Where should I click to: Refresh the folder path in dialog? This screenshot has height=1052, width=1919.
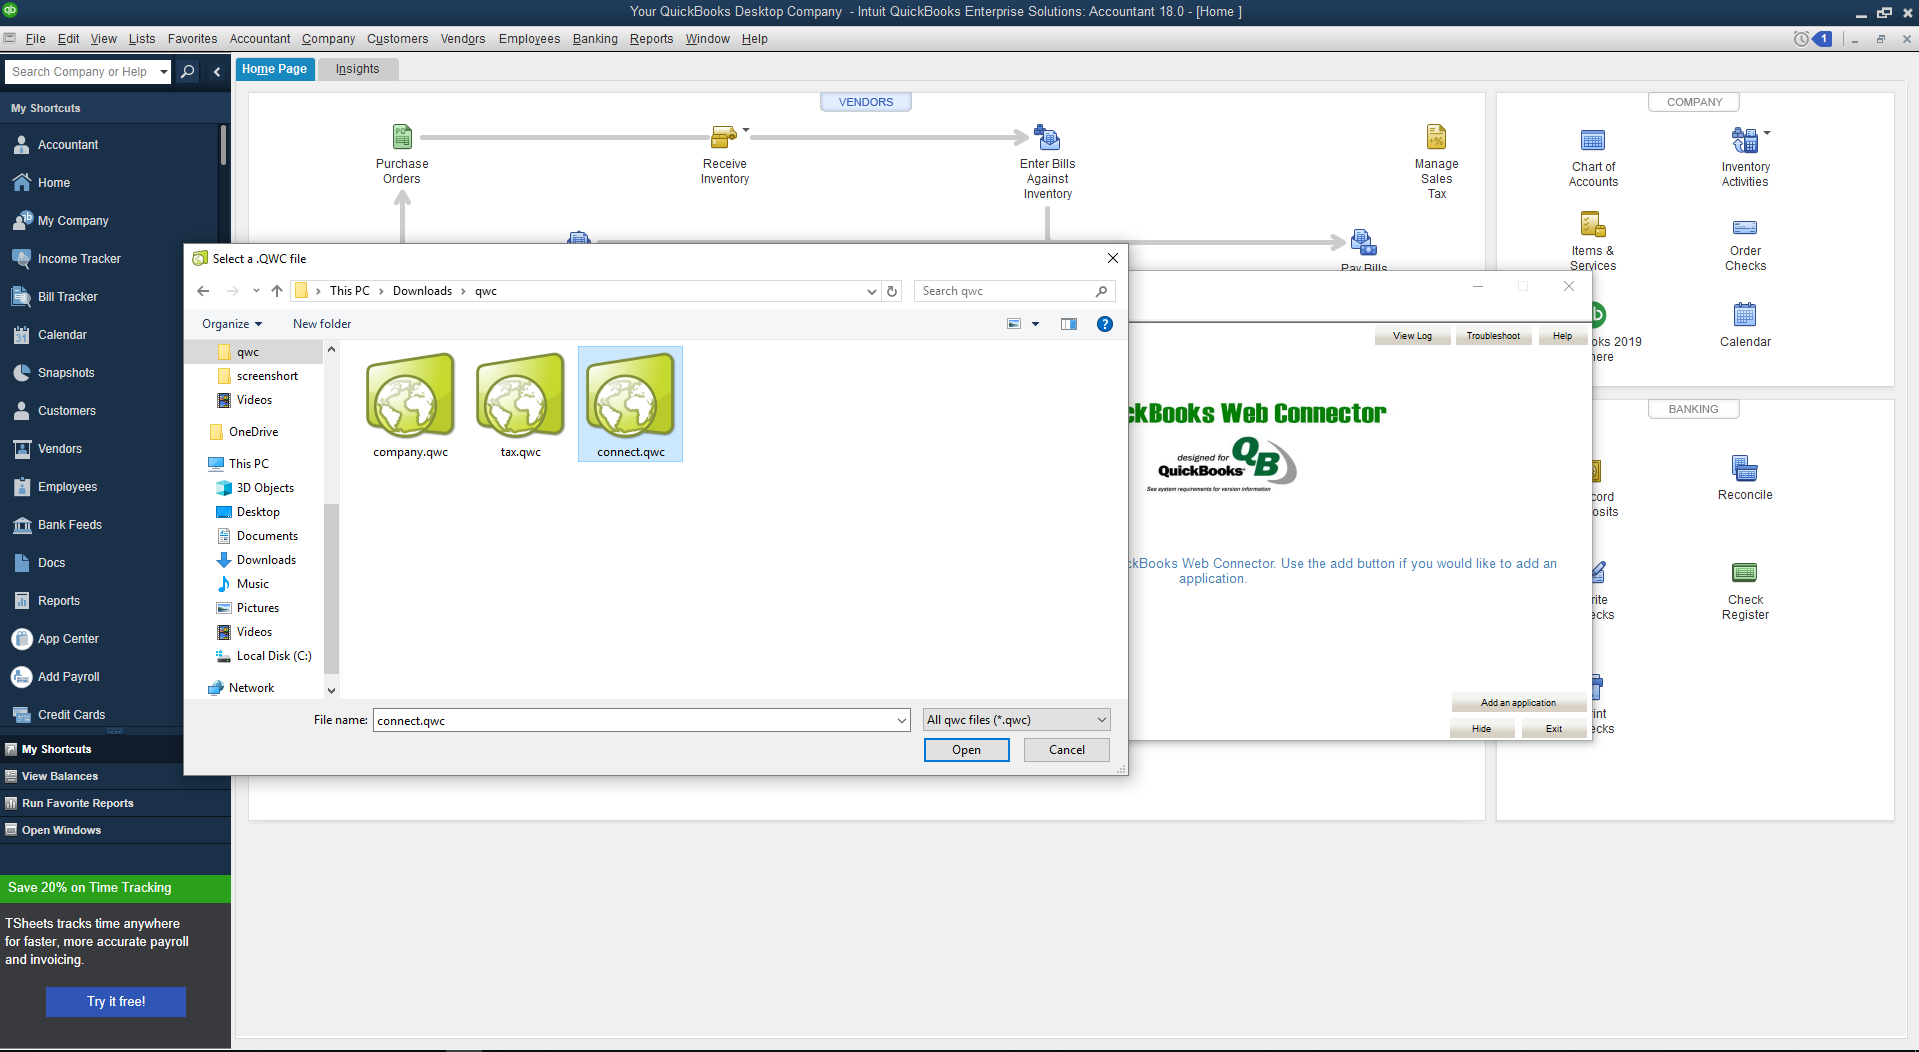pyautogui.click(x=892, y=291)
